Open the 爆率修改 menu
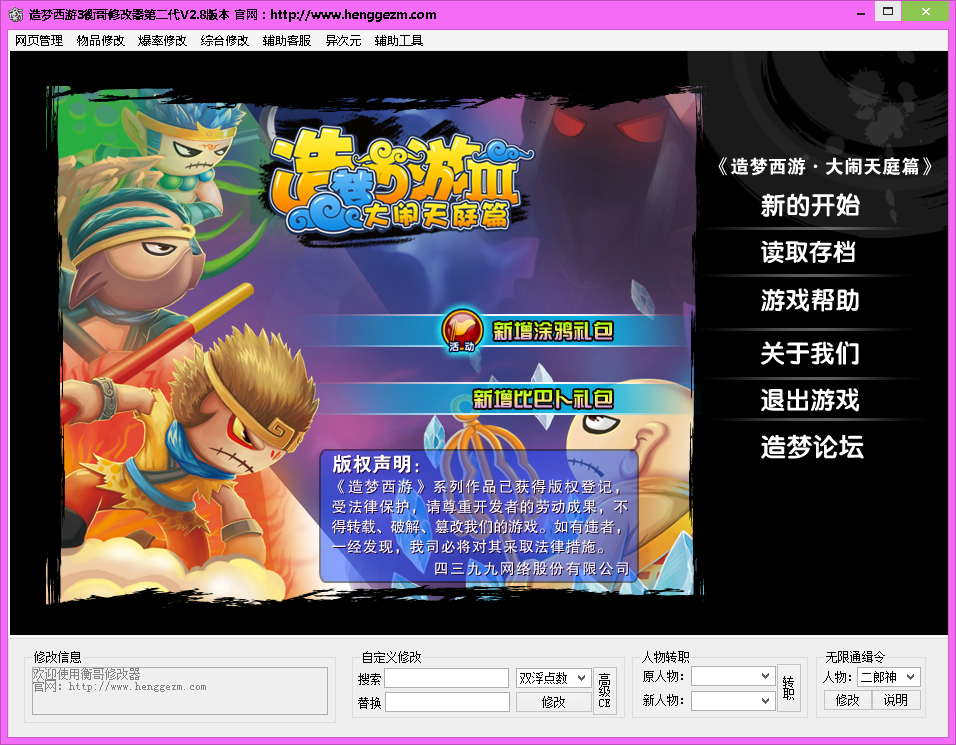 coord(162,41)
